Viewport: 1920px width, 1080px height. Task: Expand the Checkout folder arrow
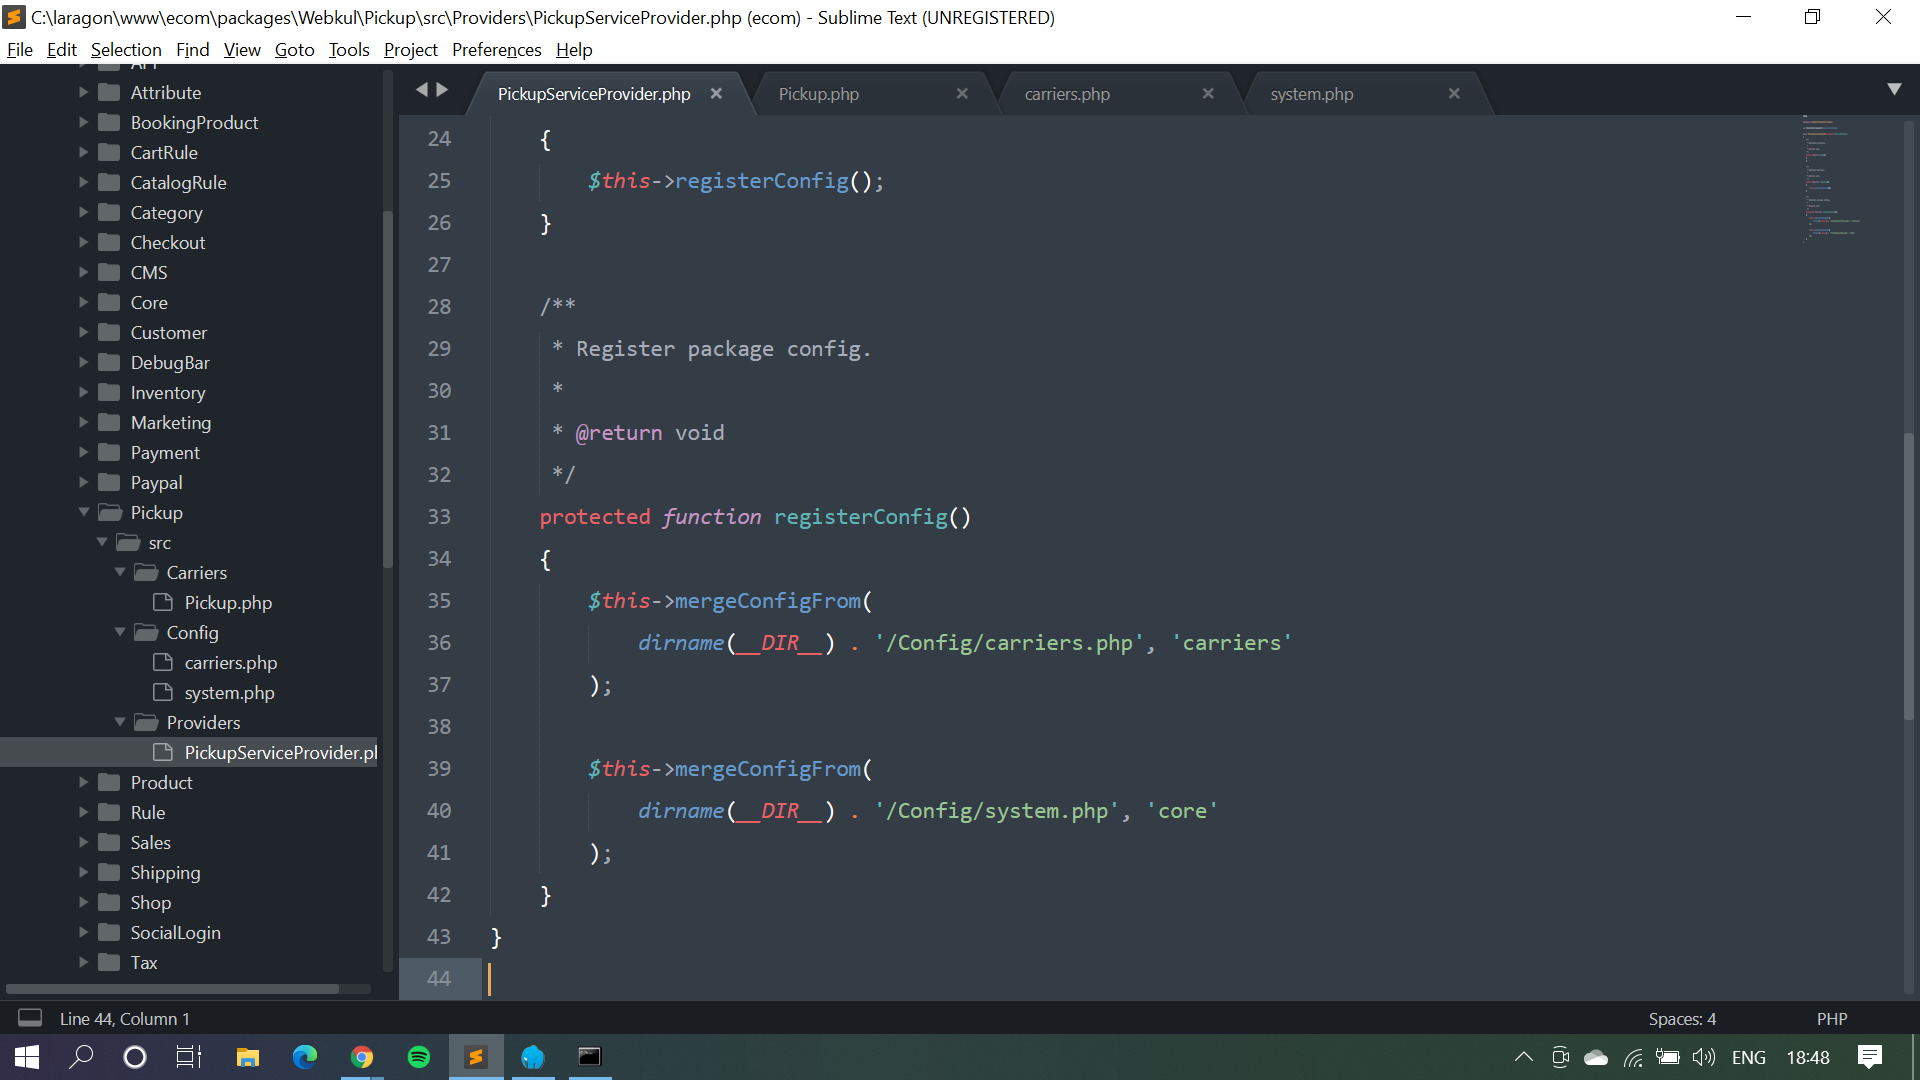84,242
